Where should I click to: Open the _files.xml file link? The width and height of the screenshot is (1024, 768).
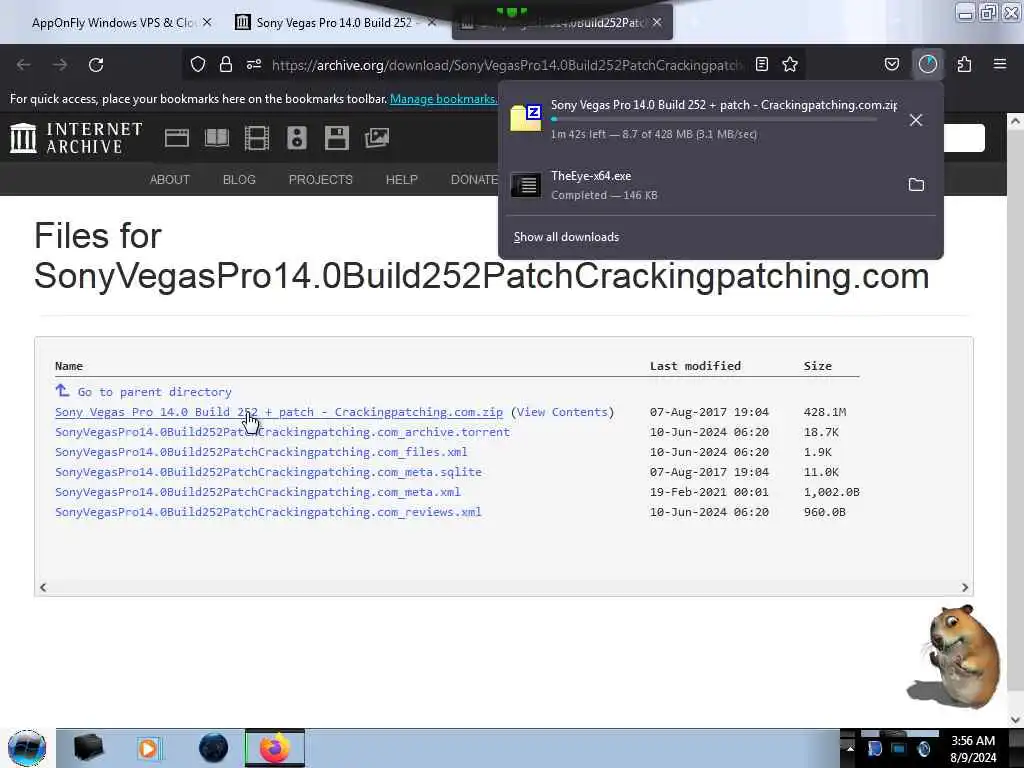tap(261, 452)
